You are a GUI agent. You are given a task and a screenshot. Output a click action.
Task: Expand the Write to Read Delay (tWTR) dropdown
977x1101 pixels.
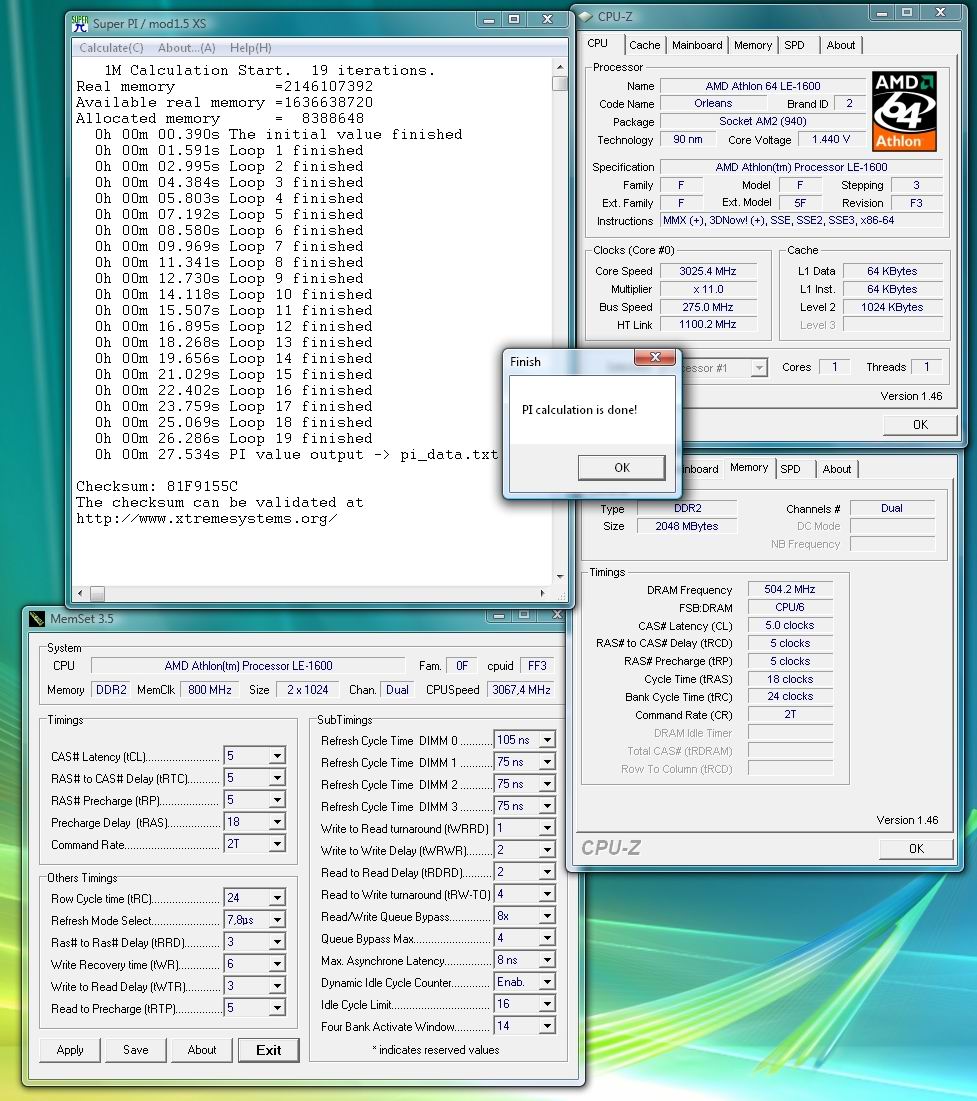tap(277, 987)
